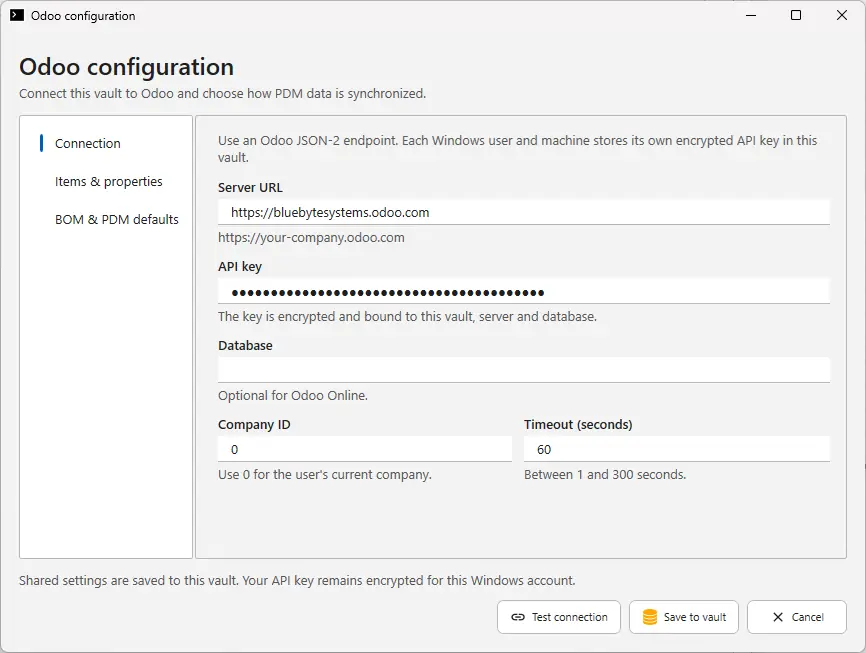Image resolution: width=866 pixels, height=653 pixels.
Task: Click the 'Between 1 and 300 seconds.' hint
Action: pos(605,475)
